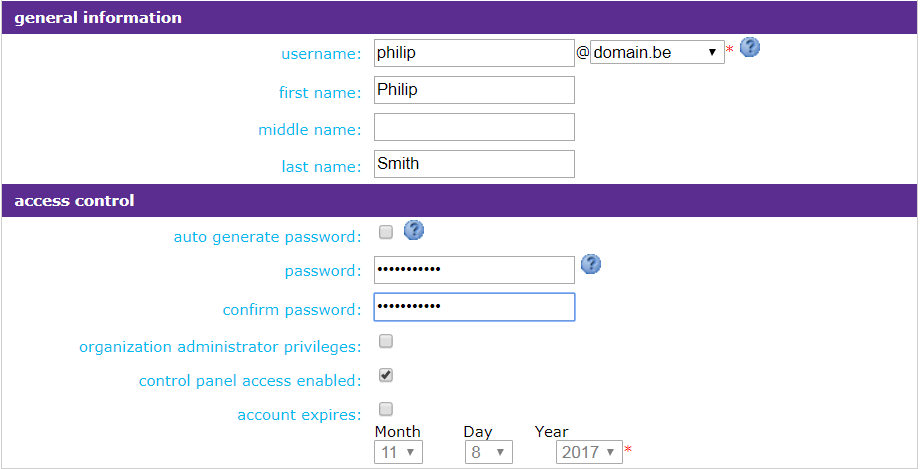
Task: Select the last name field with Smith
Action: 474,164
